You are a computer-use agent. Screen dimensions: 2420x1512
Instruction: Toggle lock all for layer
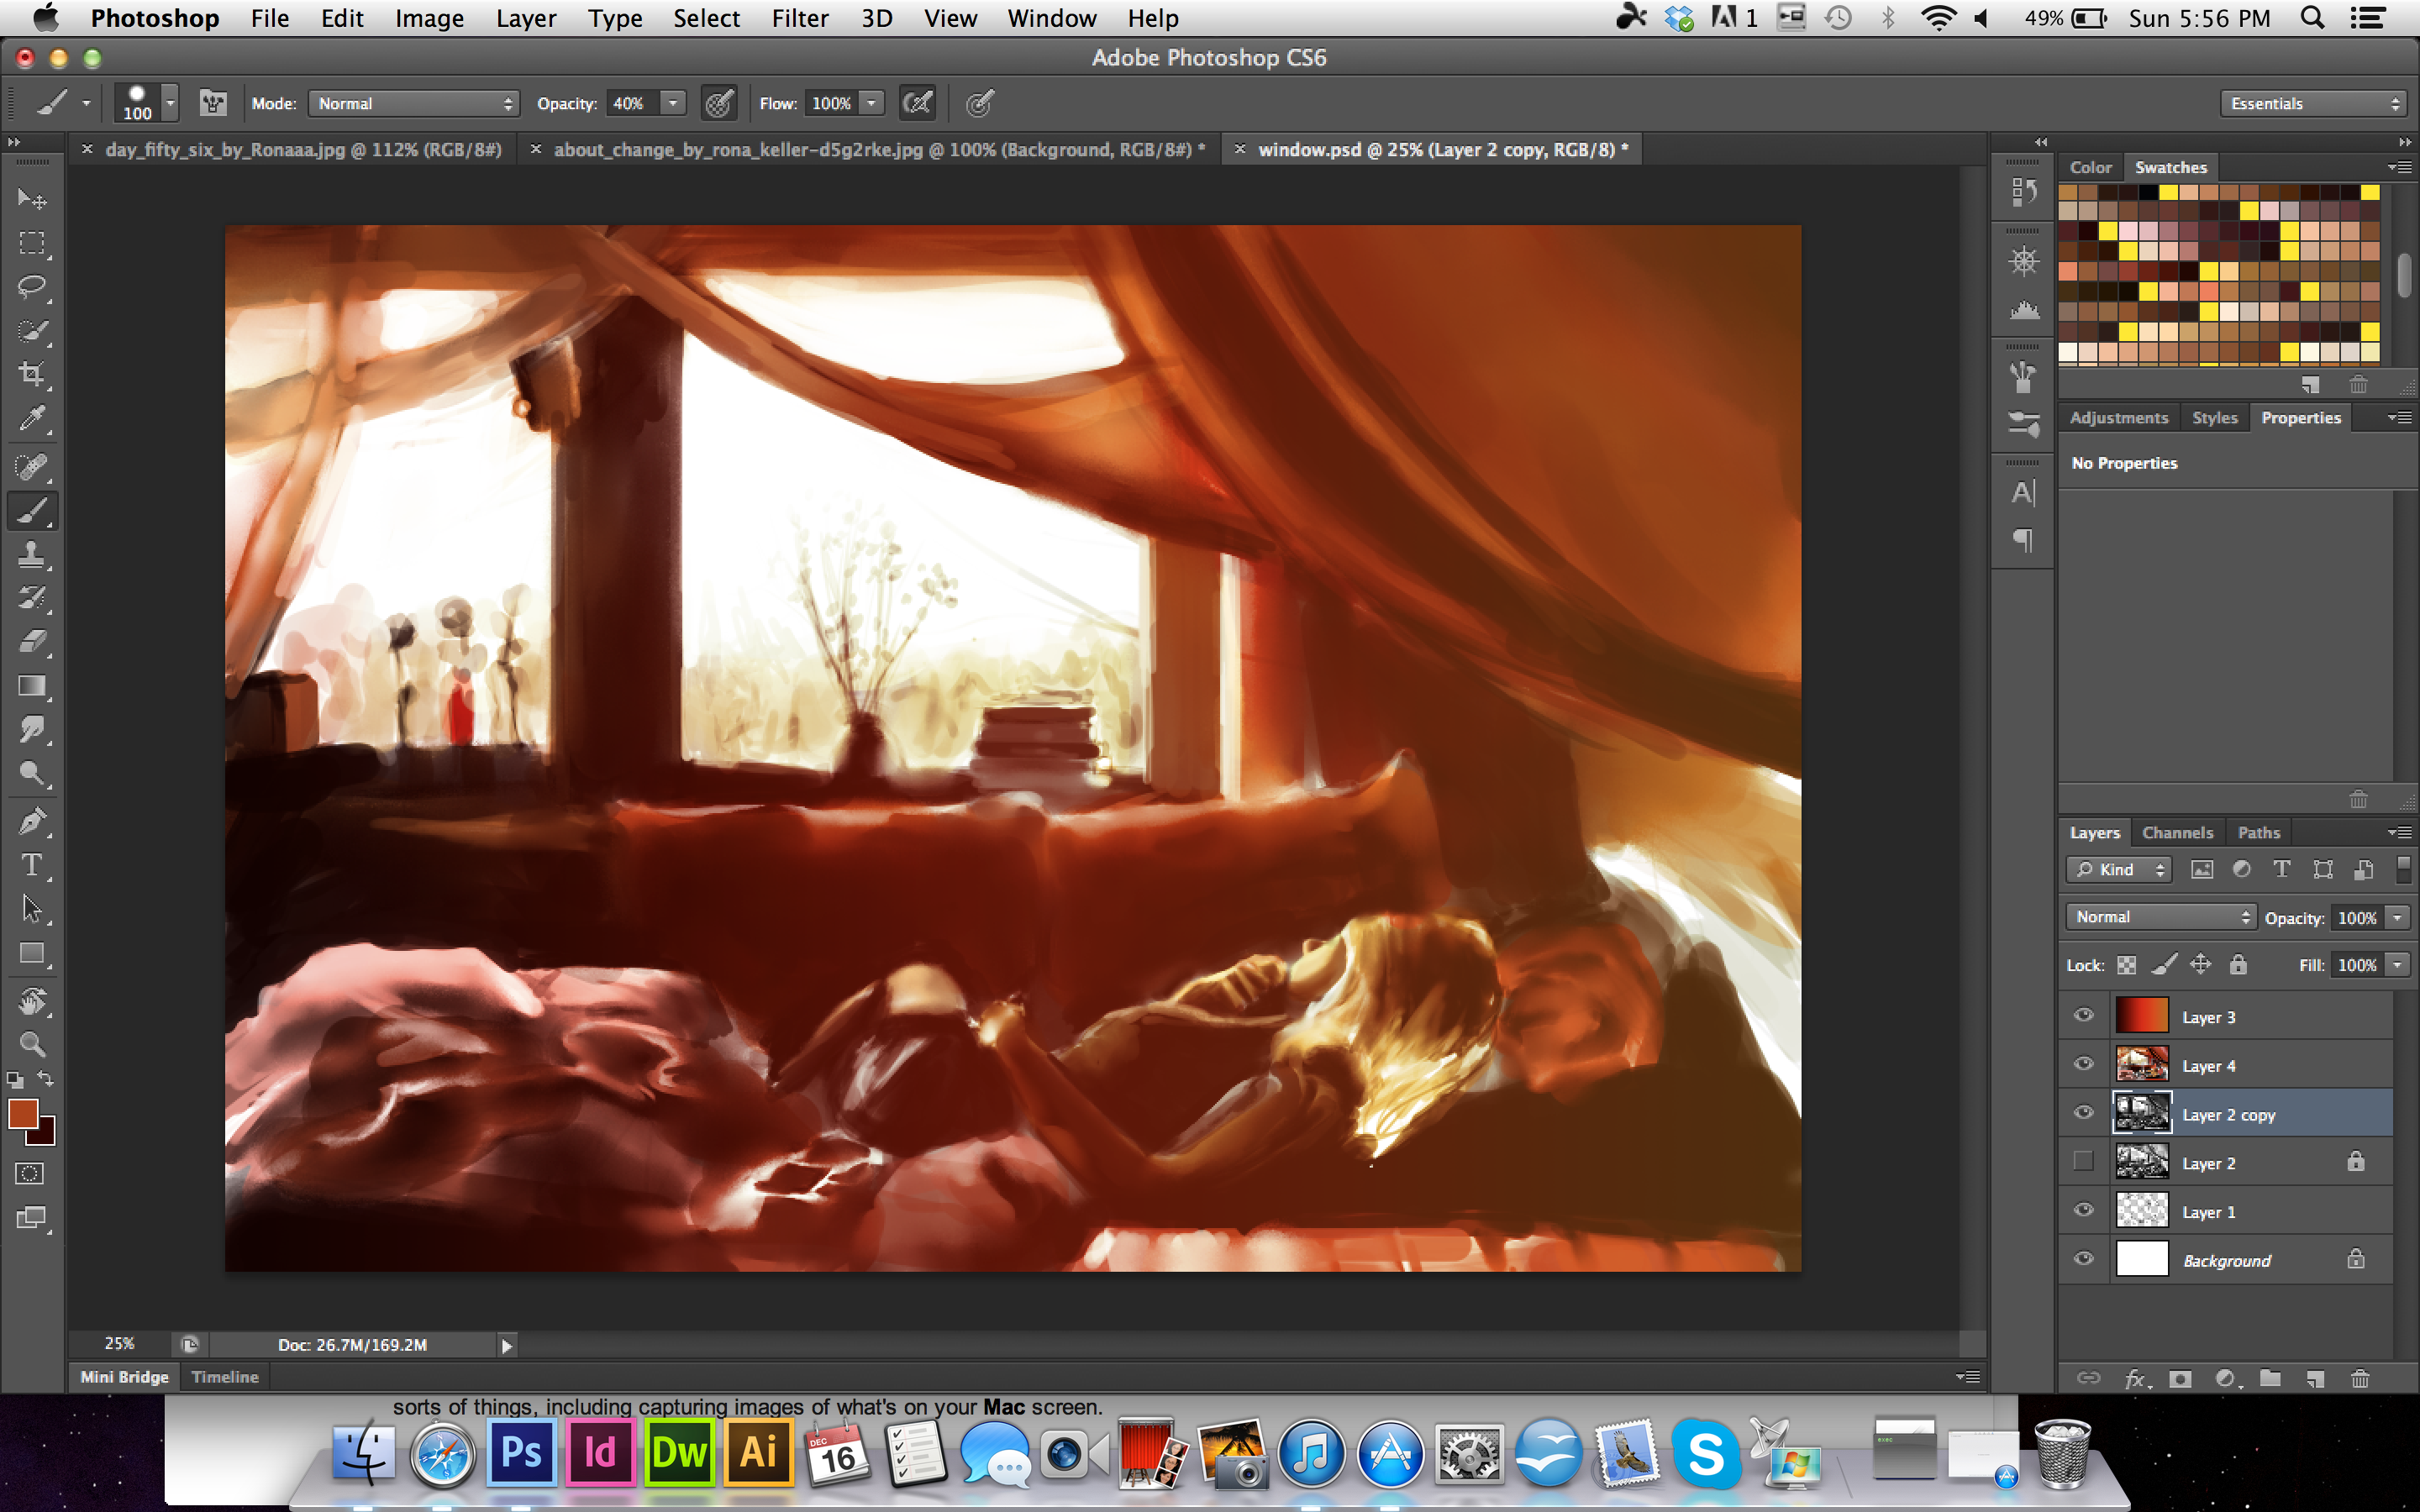pyautogui.click(x=2238, y=965)
